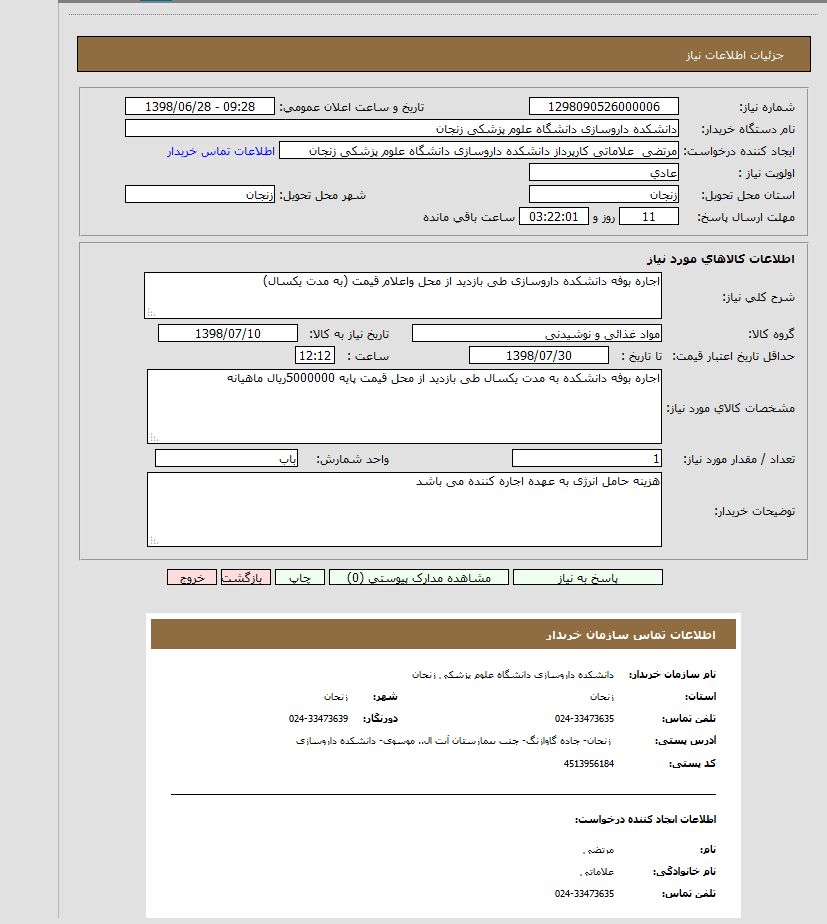Open the اطلاعات تماس خریدار link

tap(220, 151)
